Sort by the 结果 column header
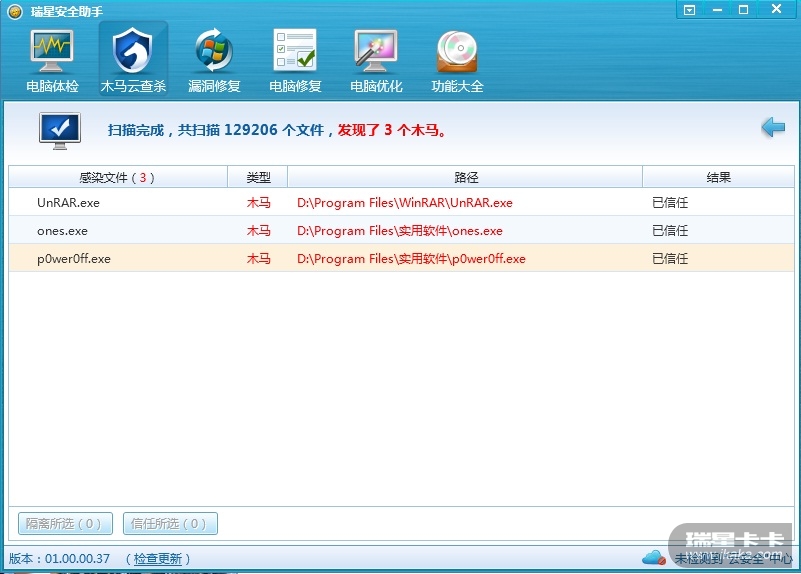Image resolution: width=801 pixels, height=574 pixels. pyautogui.click(x=718, y=177)
